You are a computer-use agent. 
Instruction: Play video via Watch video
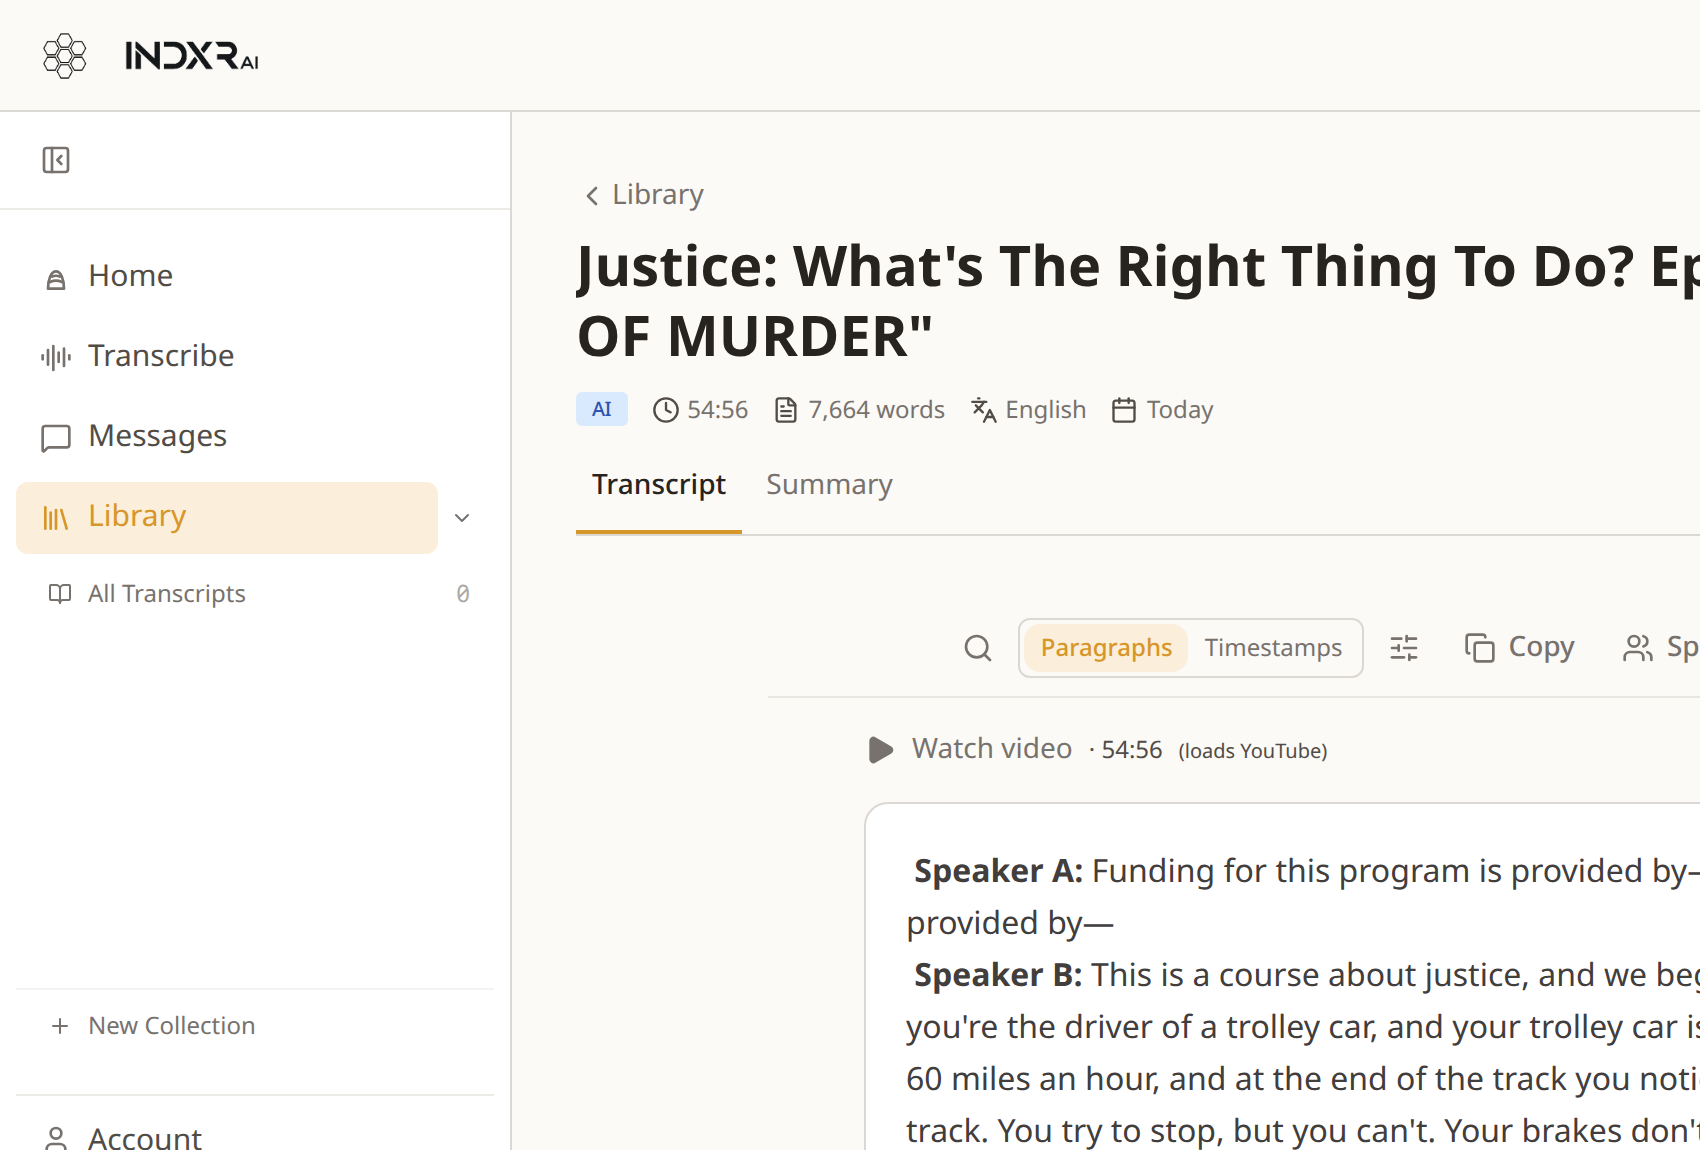tap(970, 749)
